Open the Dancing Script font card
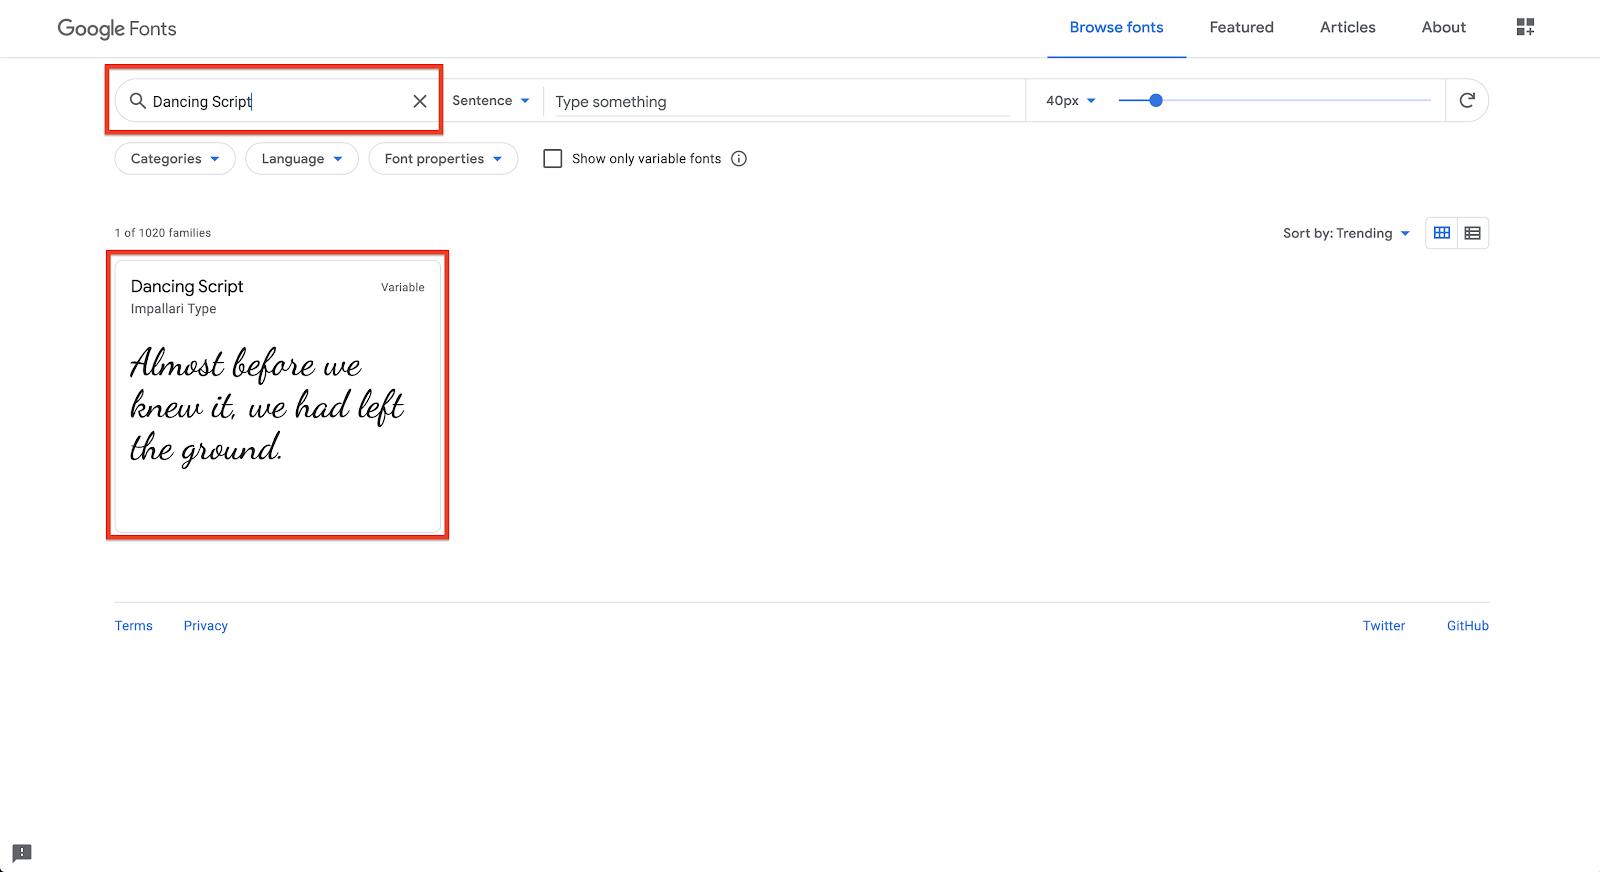The height and width of the screenshot is (872, 1600). pos(277,396)
